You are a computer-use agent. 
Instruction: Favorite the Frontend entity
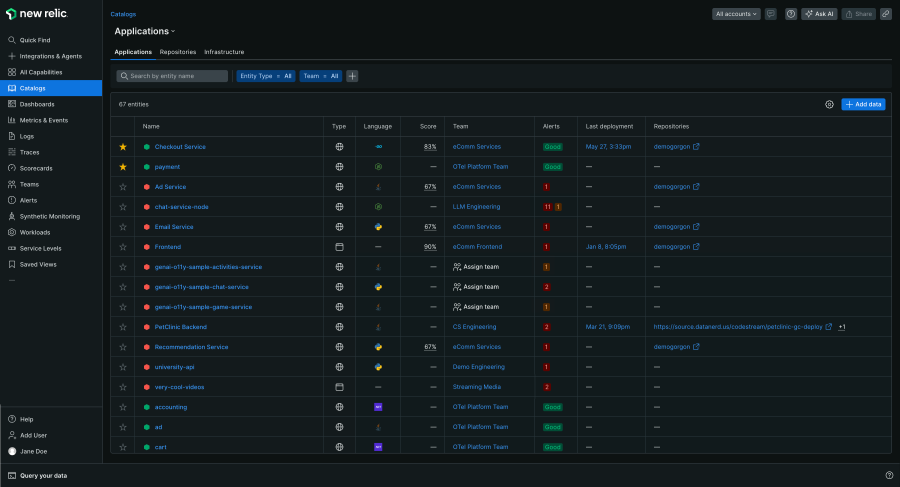click(123, 247)
